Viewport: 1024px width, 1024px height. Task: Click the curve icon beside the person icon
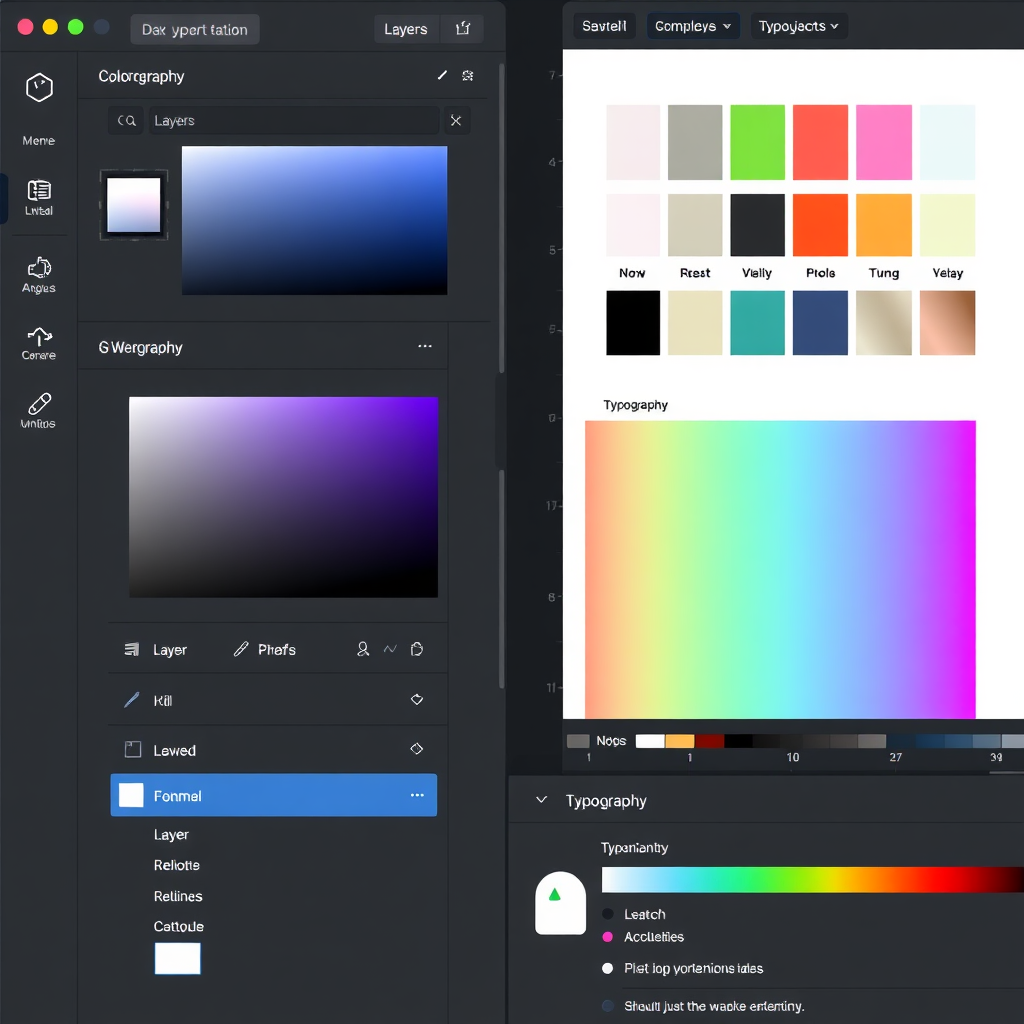click(x=390, y=649)
